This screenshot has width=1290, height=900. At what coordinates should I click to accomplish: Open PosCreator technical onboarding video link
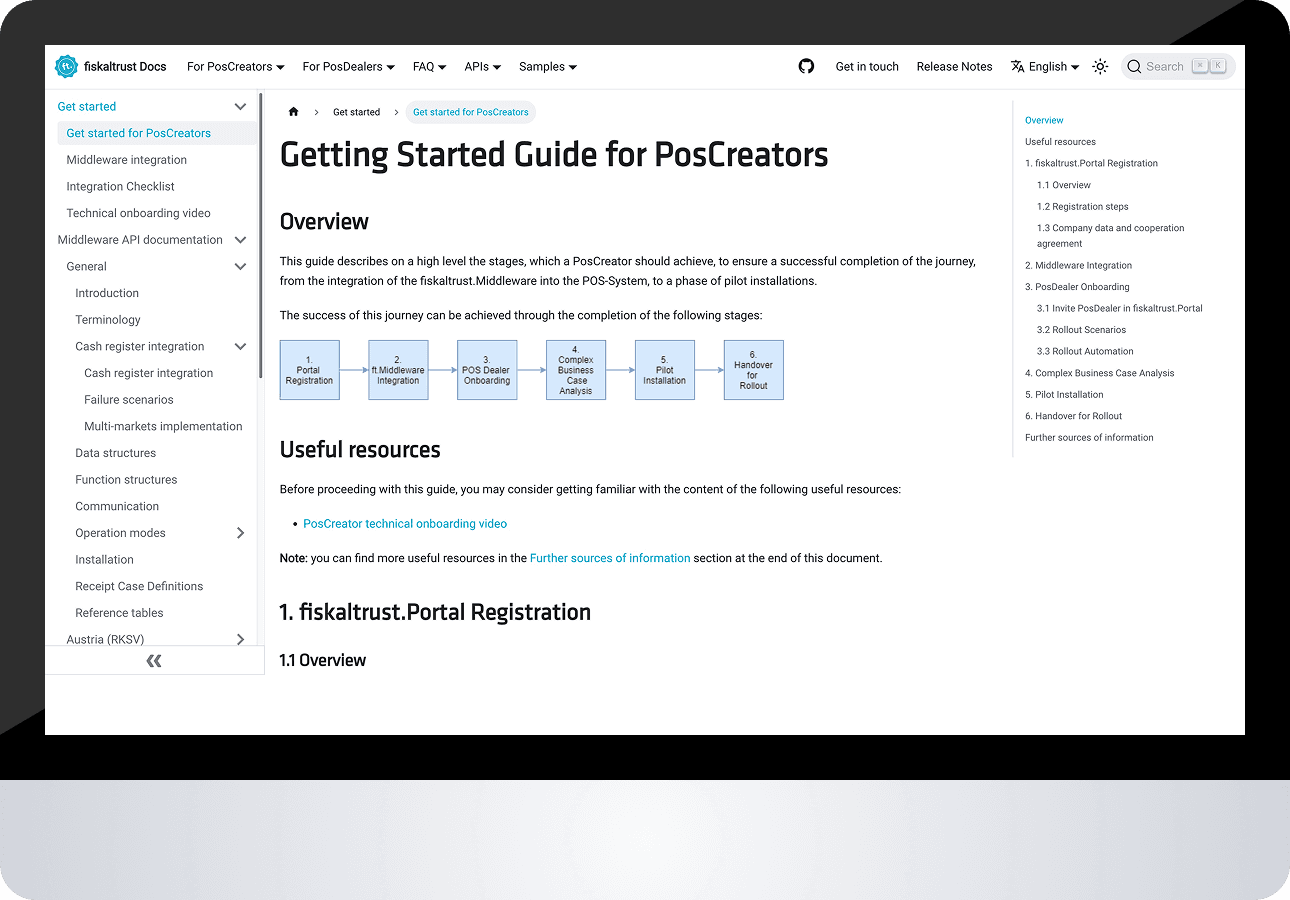[405, 524]
